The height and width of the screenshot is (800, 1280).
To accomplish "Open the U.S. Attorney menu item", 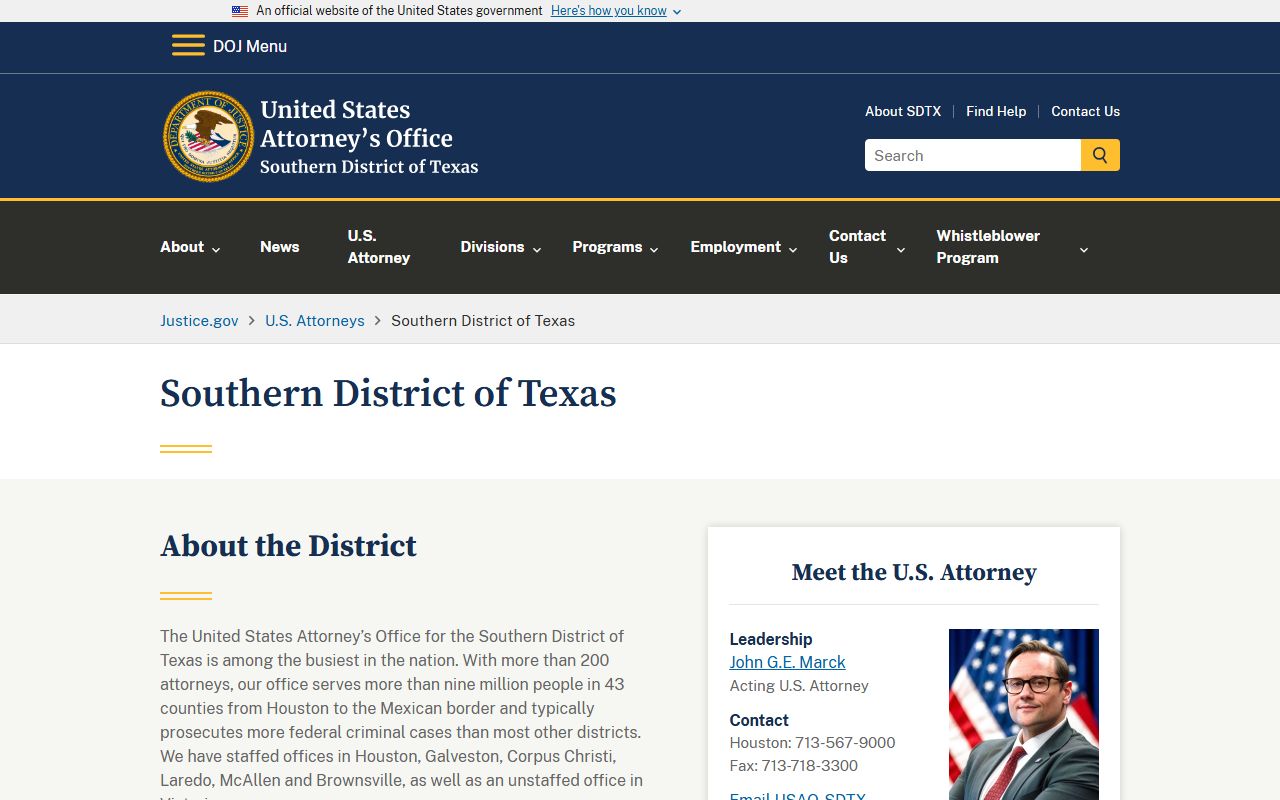I will pos(379,247).
